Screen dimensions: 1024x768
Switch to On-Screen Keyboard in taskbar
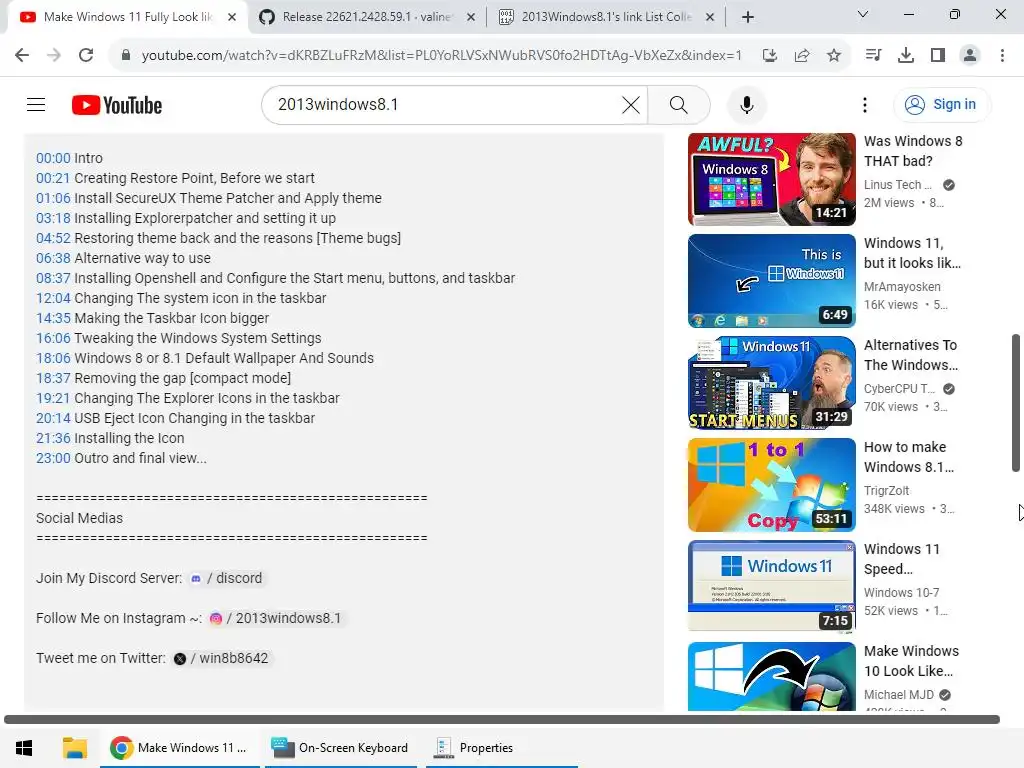pos(339,748)
